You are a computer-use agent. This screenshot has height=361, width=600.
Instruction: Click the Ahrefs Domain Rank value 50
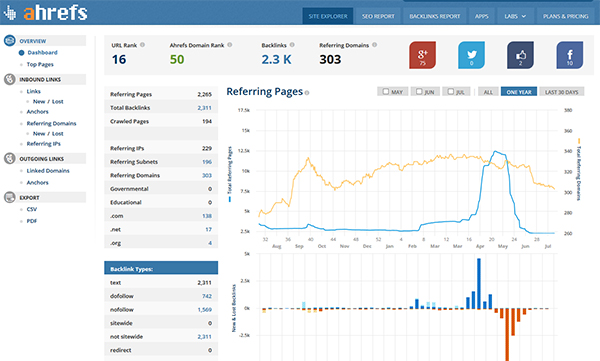pos(177,59)
